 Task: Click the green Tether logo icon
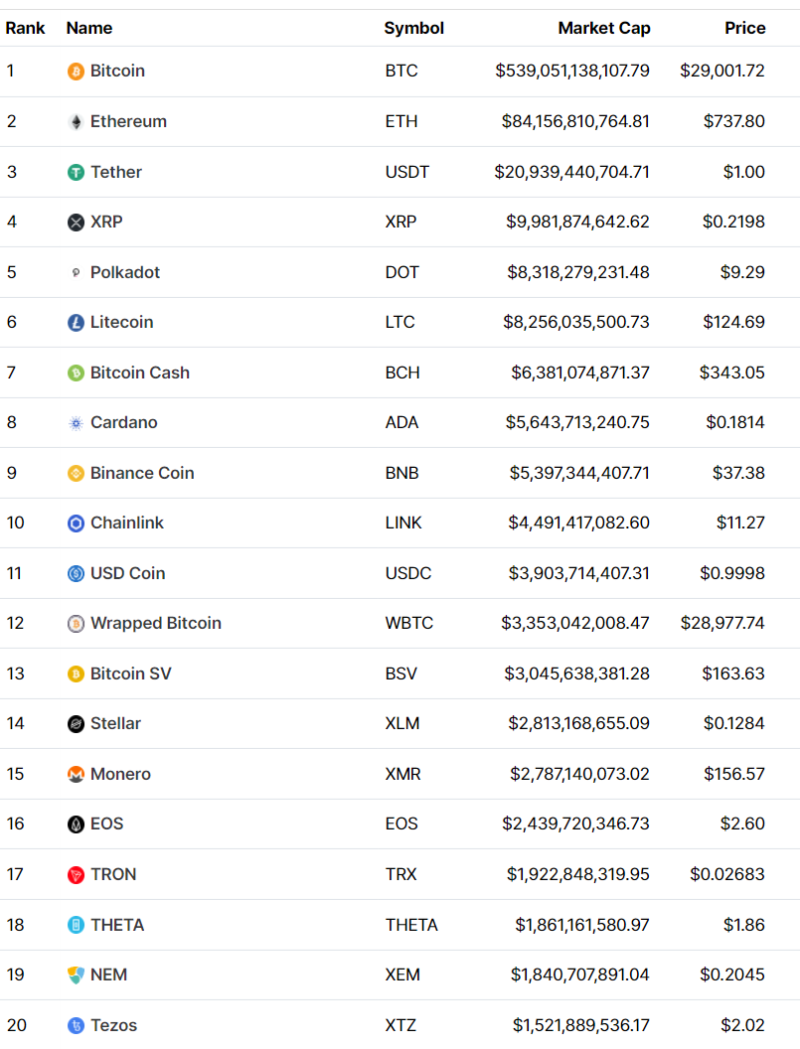76,172
